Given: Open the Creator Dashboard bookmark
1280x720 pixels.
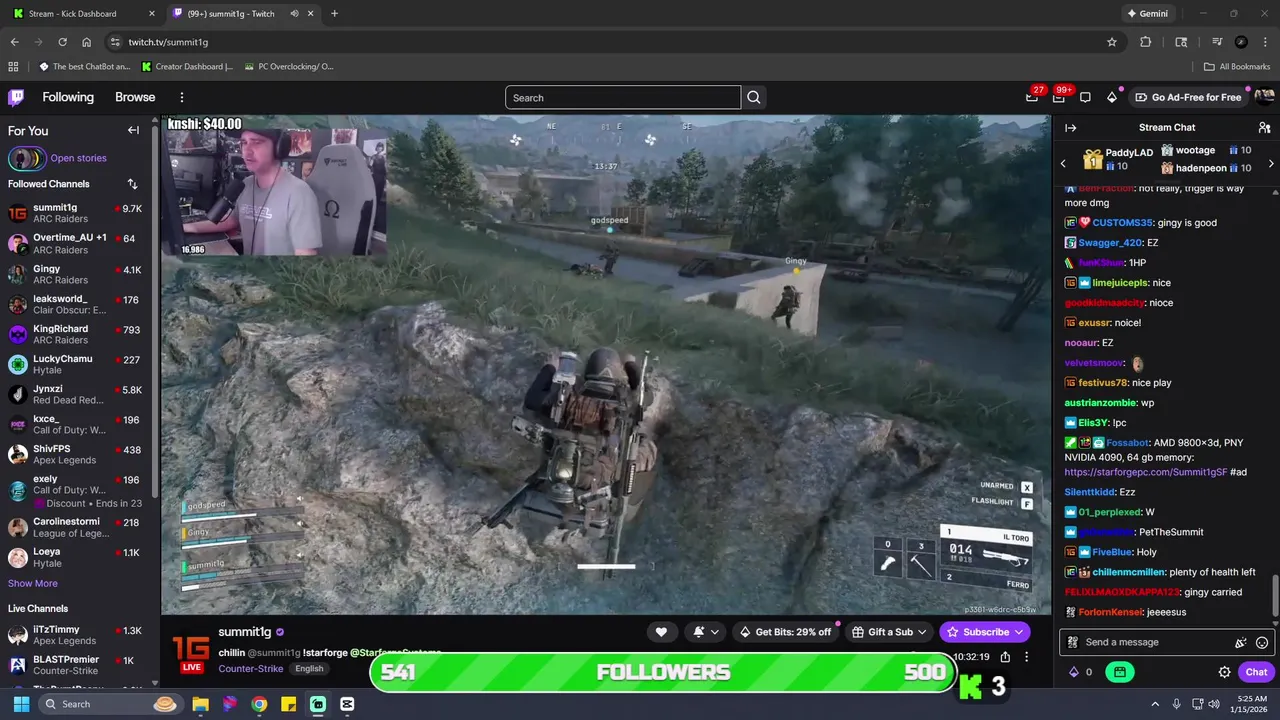Looking at the screenshot, I should point(187,67).
